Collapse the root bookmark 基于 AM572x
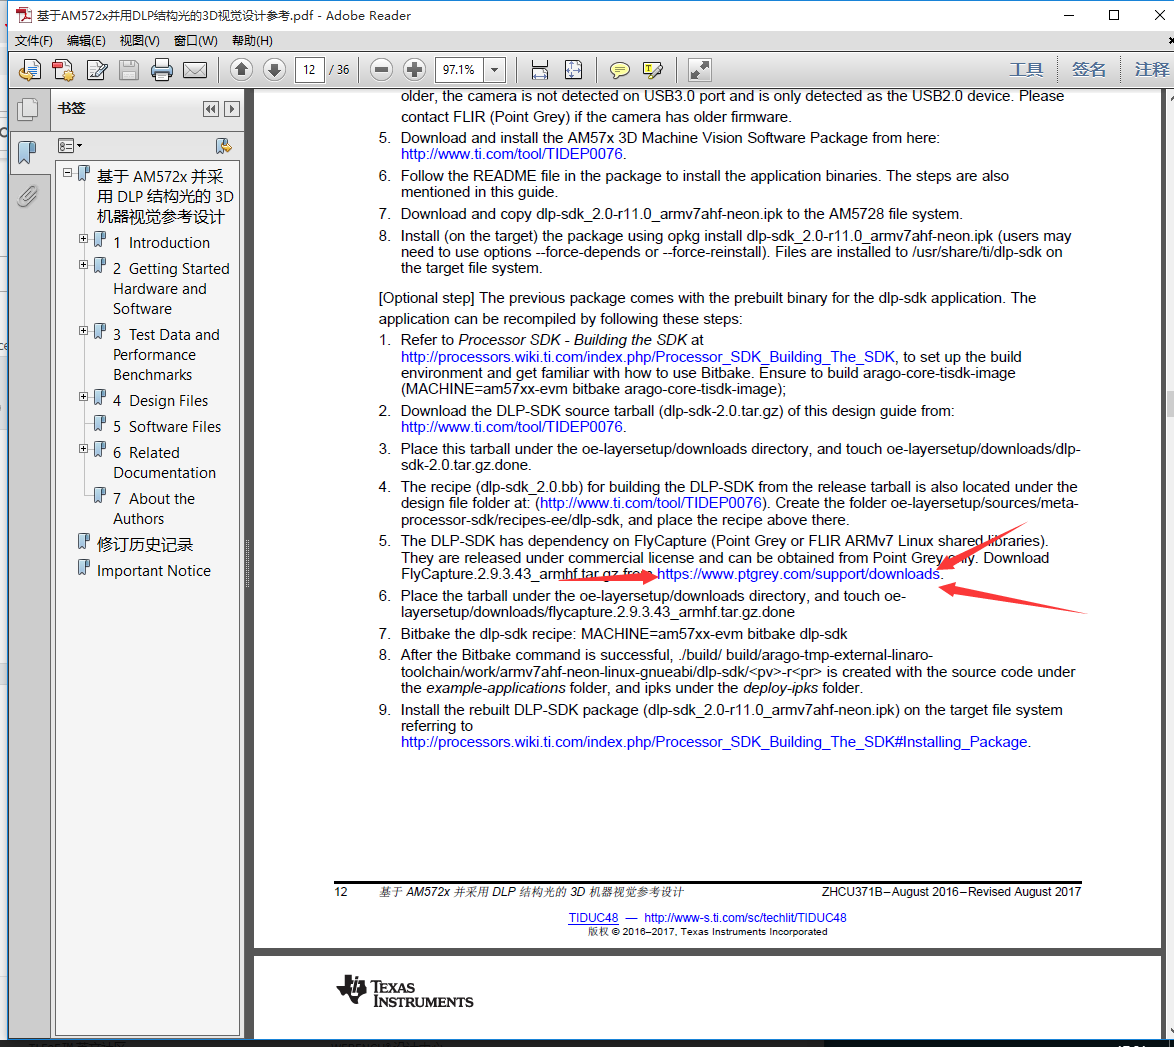 coord(67,172)
